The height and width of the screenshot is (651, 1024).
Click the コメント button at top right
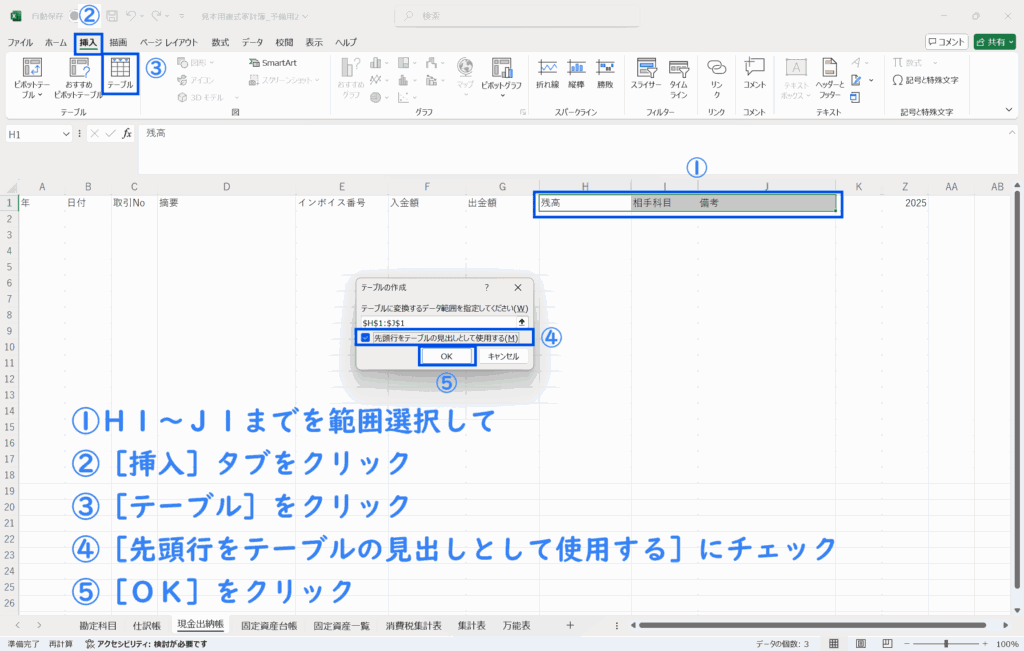(946, 42)
